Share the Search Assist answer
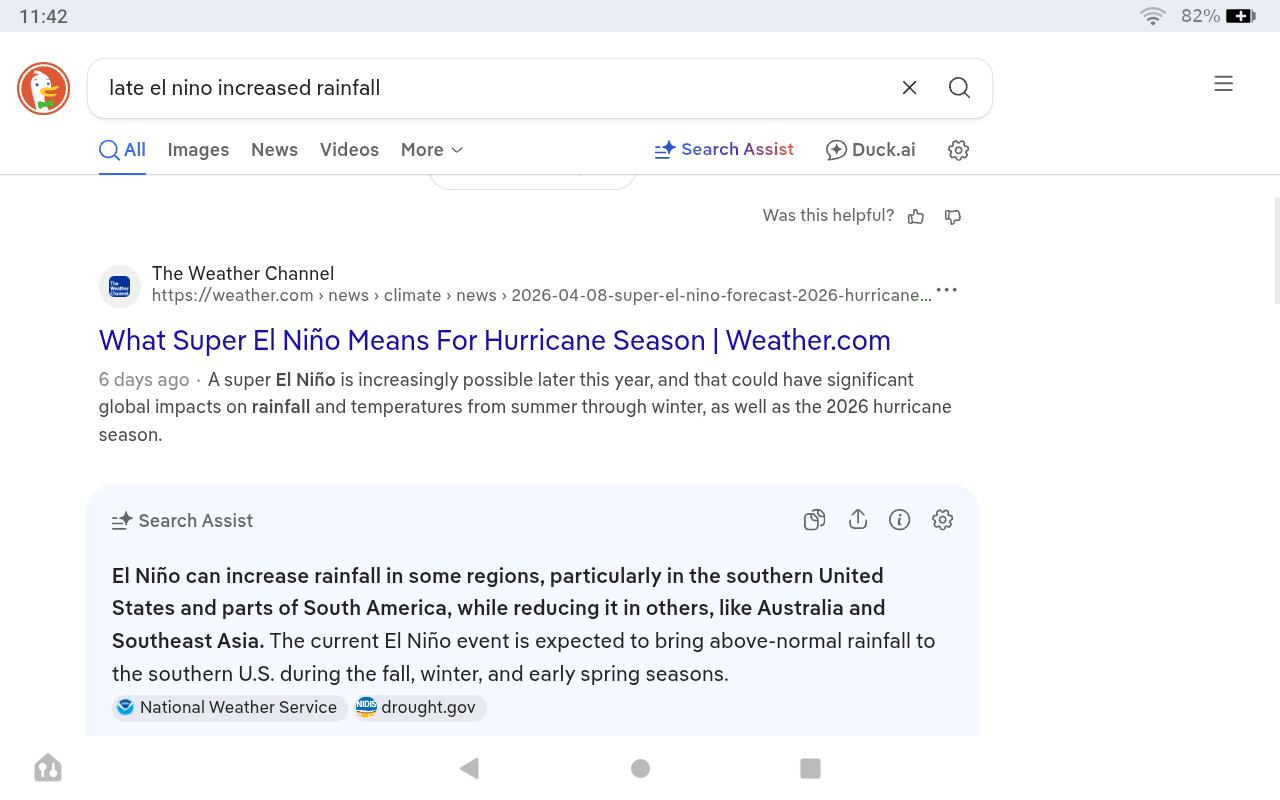This screenshot has width=1280, height=800. (857, 520)
